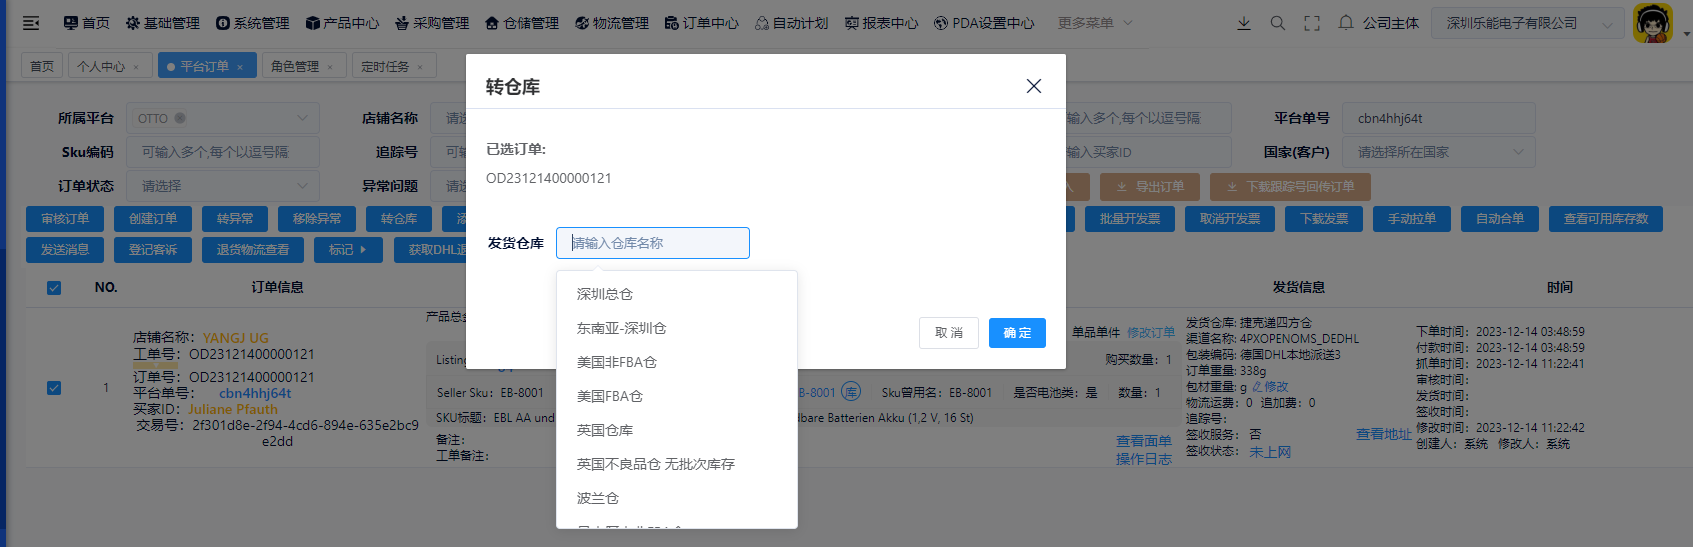Open 订单状态 dropdown

click(222, 186)
